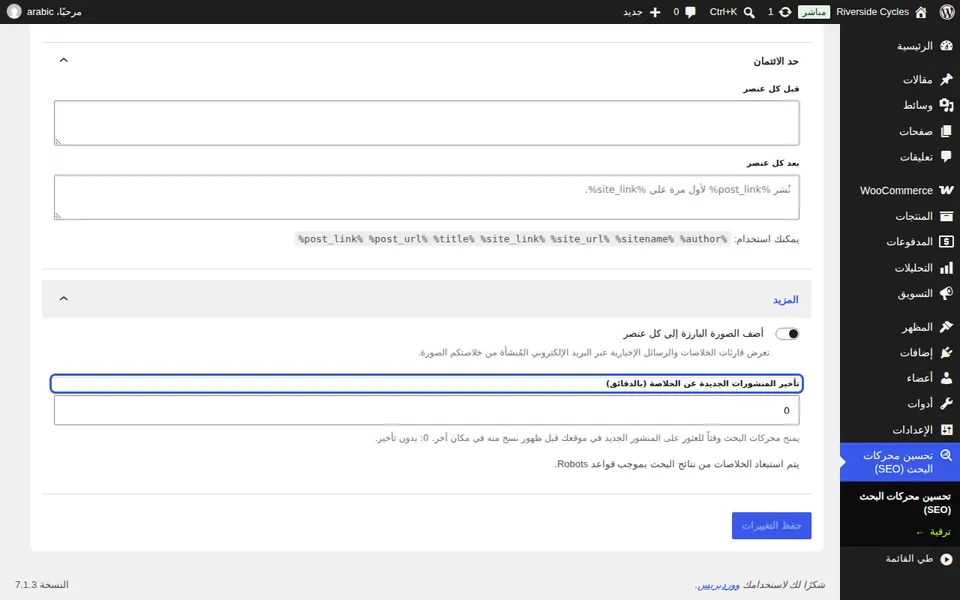Click the %site_link% variable code

[512, 239]
